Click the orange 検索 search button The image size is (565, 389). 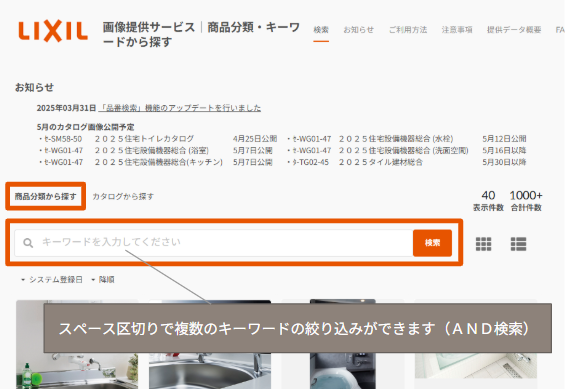pyautogui.click(x=432, y=243)
